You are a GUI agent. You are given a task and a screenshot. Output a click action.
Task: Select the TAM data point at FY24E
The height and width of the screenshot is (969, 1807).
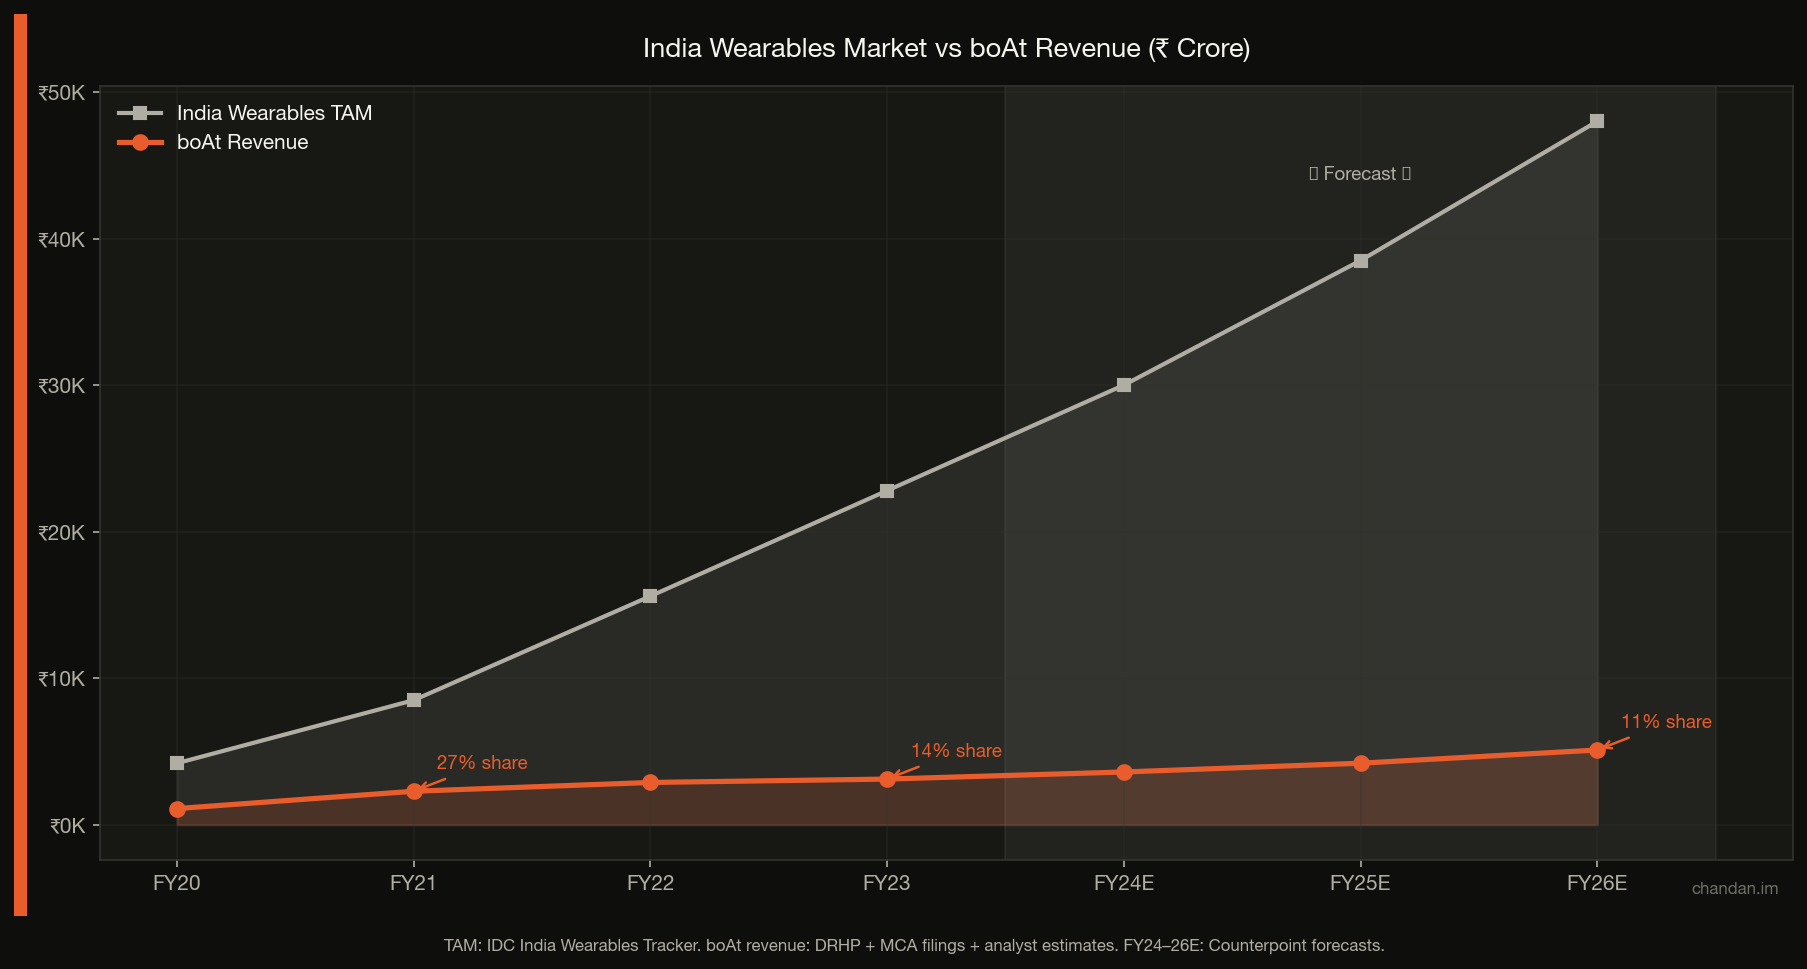pos(1124,385)
